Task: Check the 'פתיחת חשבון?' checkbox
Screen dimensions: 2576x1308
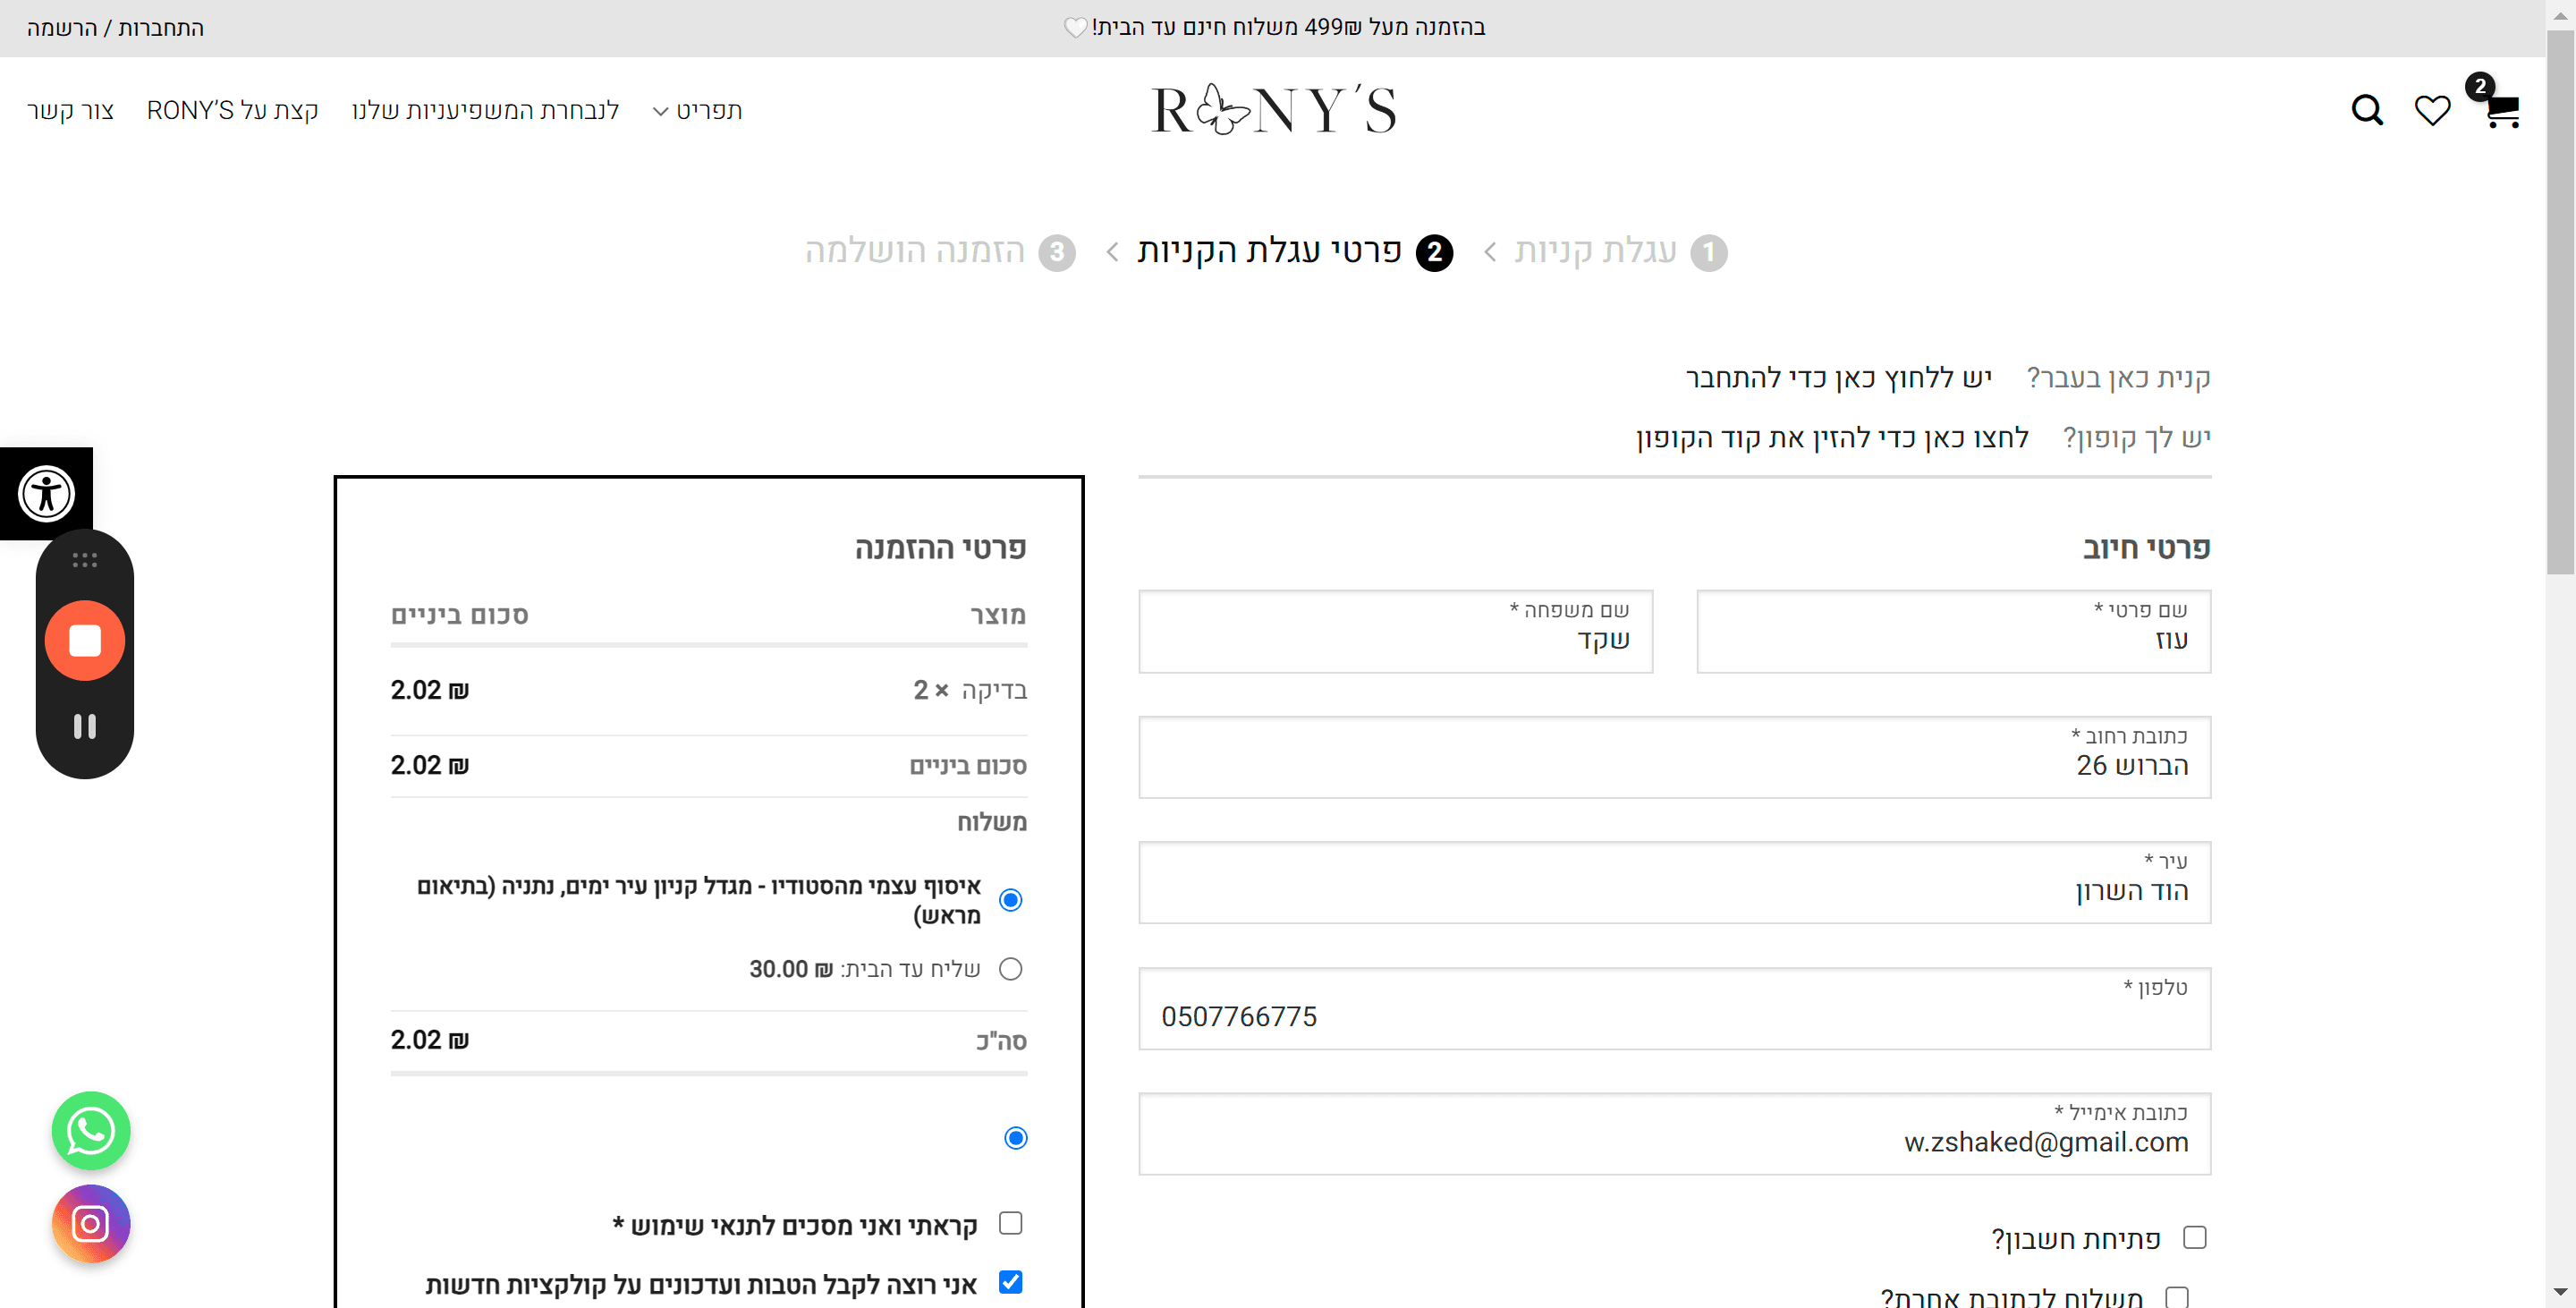Action: click(x=2195, y=1237)
